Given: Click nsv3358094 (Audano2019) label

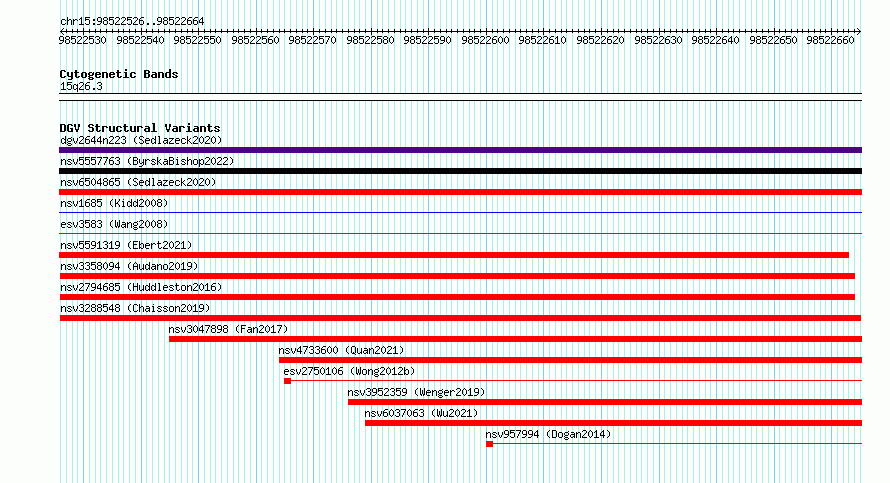Looking at the screenshot, I should click(129, 266).
